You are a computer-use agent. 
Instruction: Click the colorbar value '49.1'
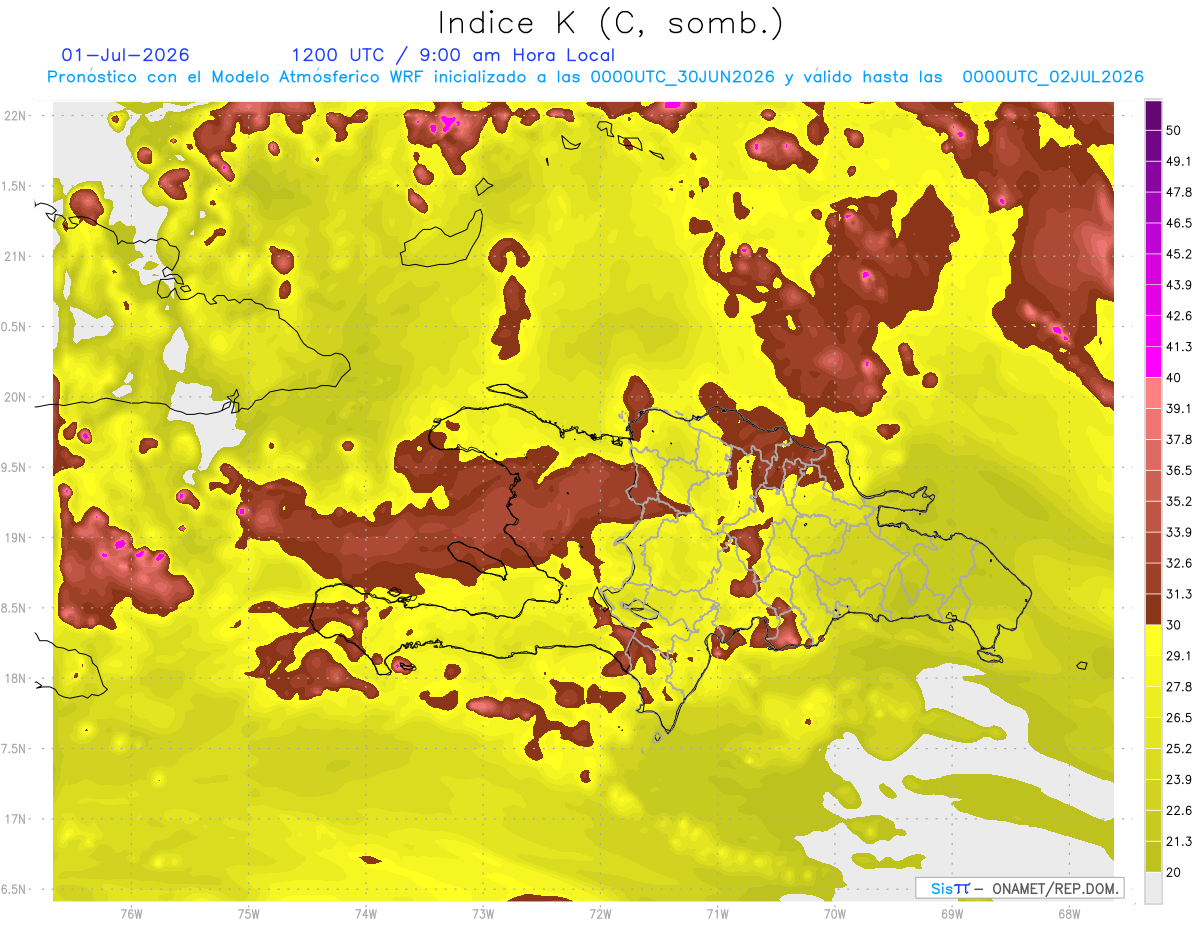tap(1179, 161)
